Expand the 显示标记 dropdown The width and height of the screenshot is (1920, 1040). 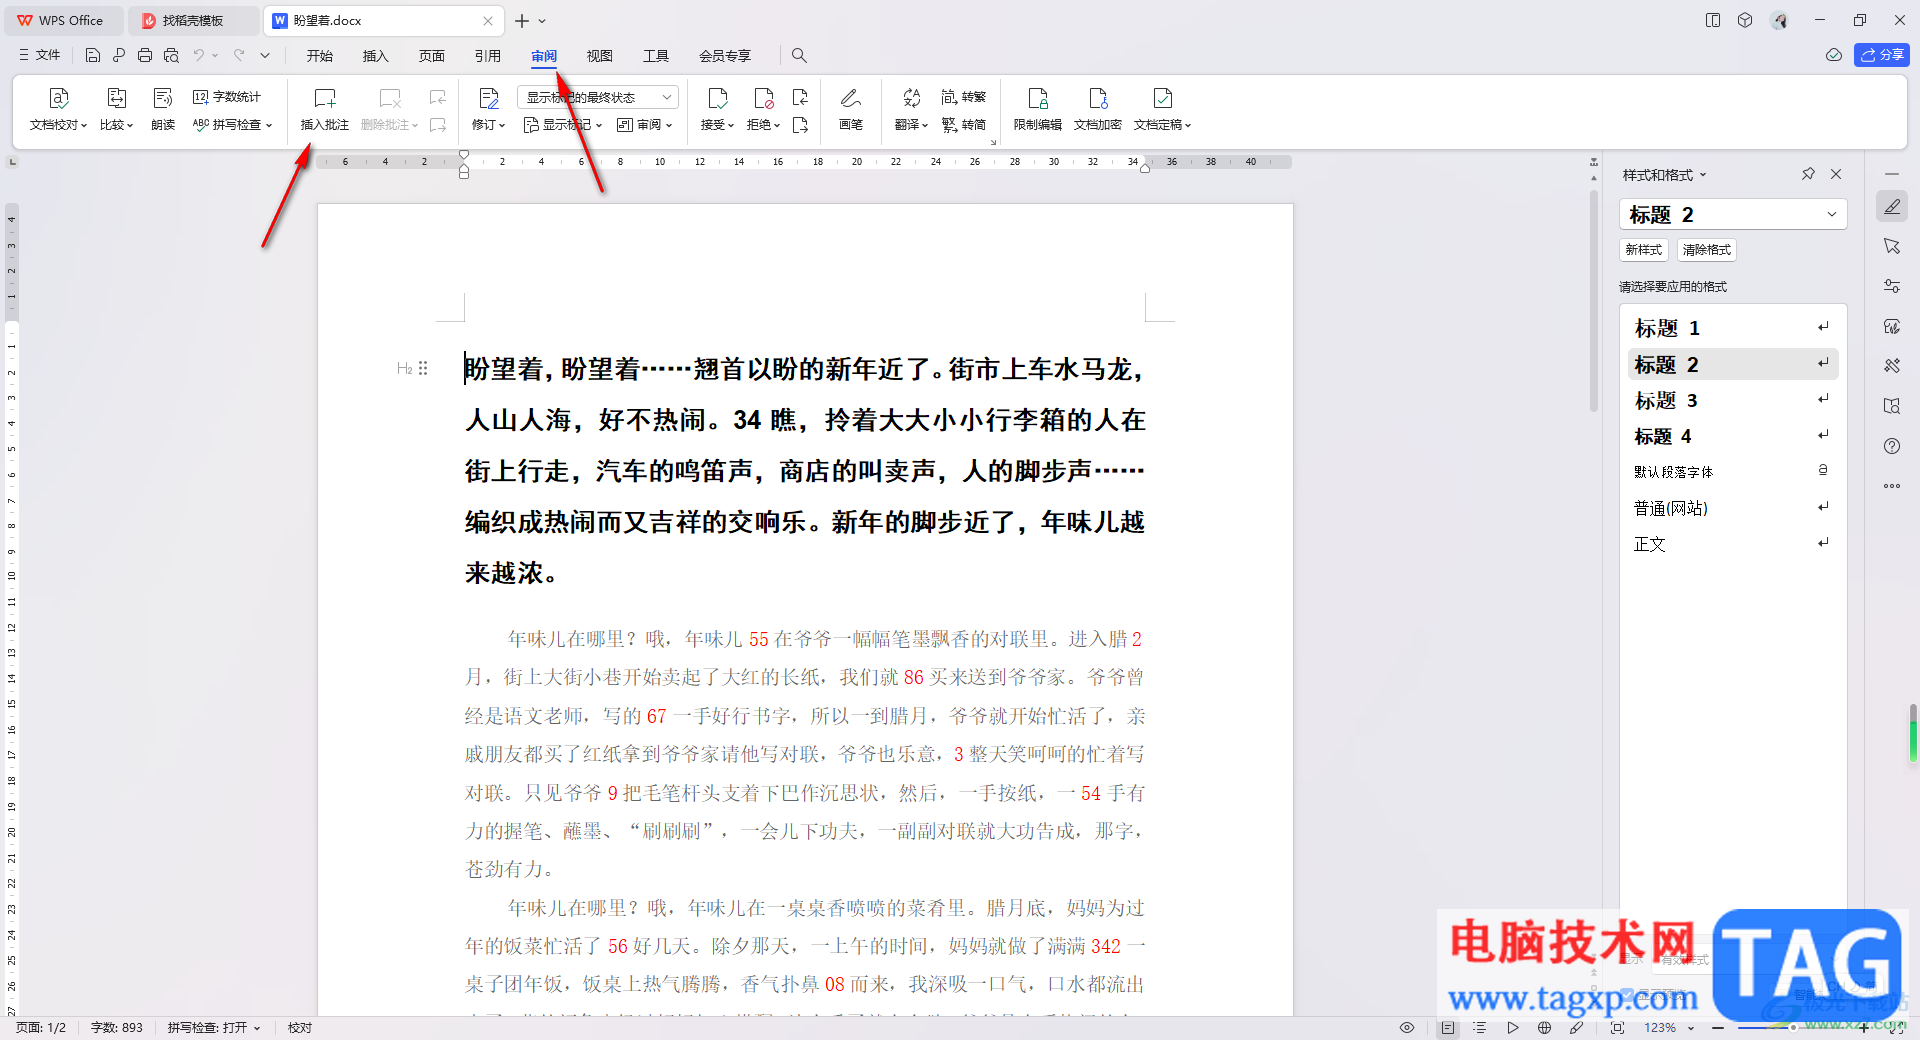pyautogui.click(x=563, y=125)
